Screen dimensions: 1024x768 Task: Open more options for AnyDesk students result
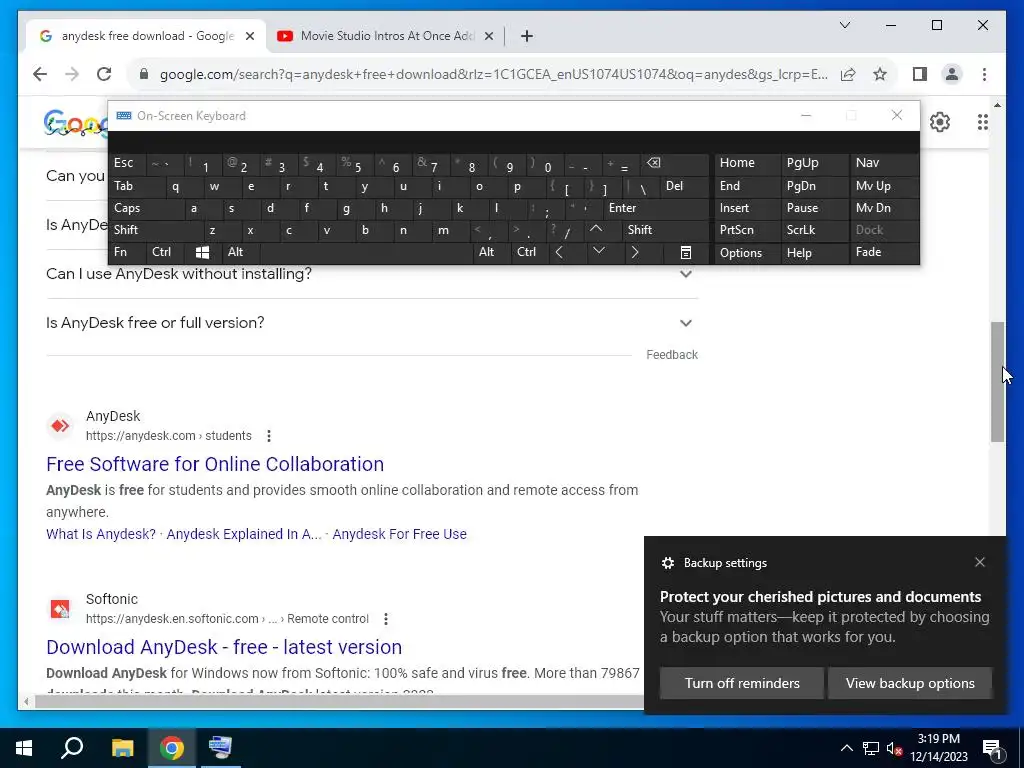click(x=269, y=436)
